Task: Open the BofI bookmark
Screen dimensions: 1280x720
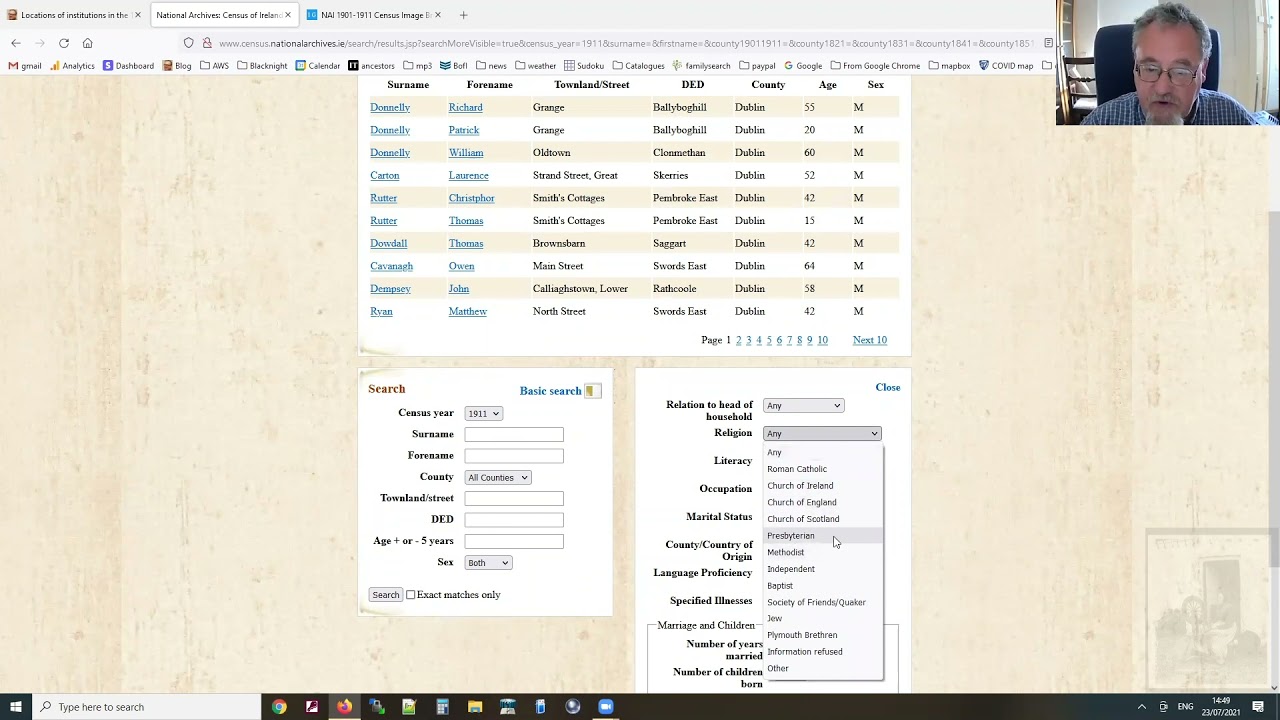Action: tap(453, 66)
